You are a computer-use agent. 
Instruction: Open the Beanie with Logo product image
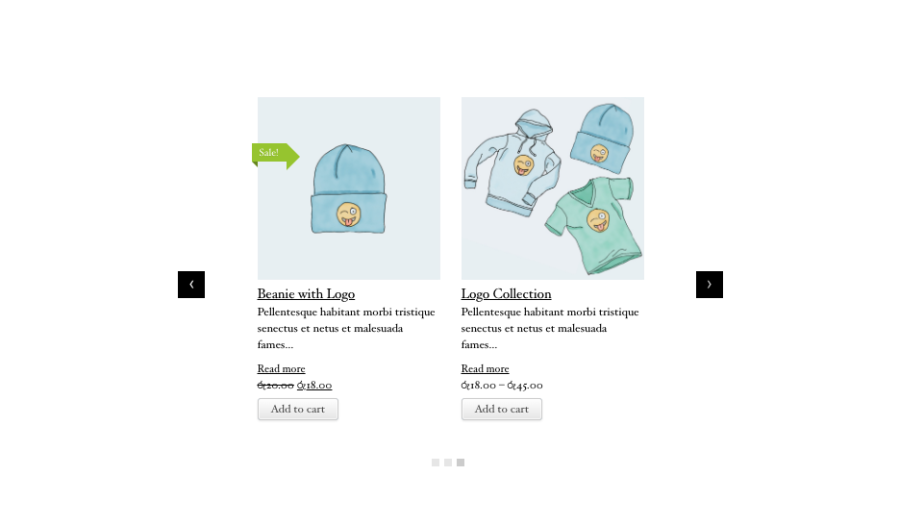click(x=349, y=188)
